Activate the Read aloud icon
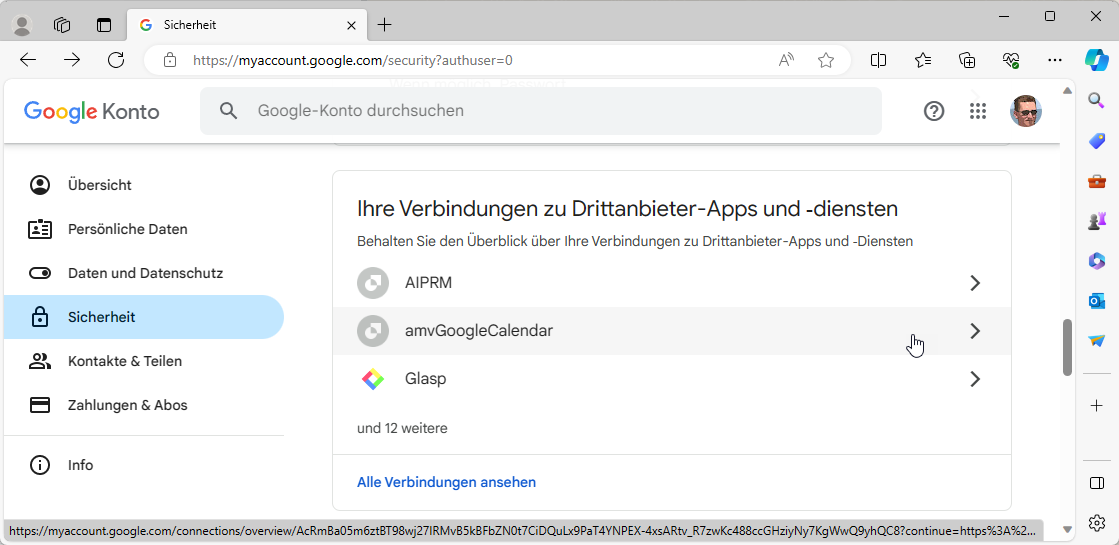The width and height of the screenshot is (1119, 545). [x=786, y=61]
